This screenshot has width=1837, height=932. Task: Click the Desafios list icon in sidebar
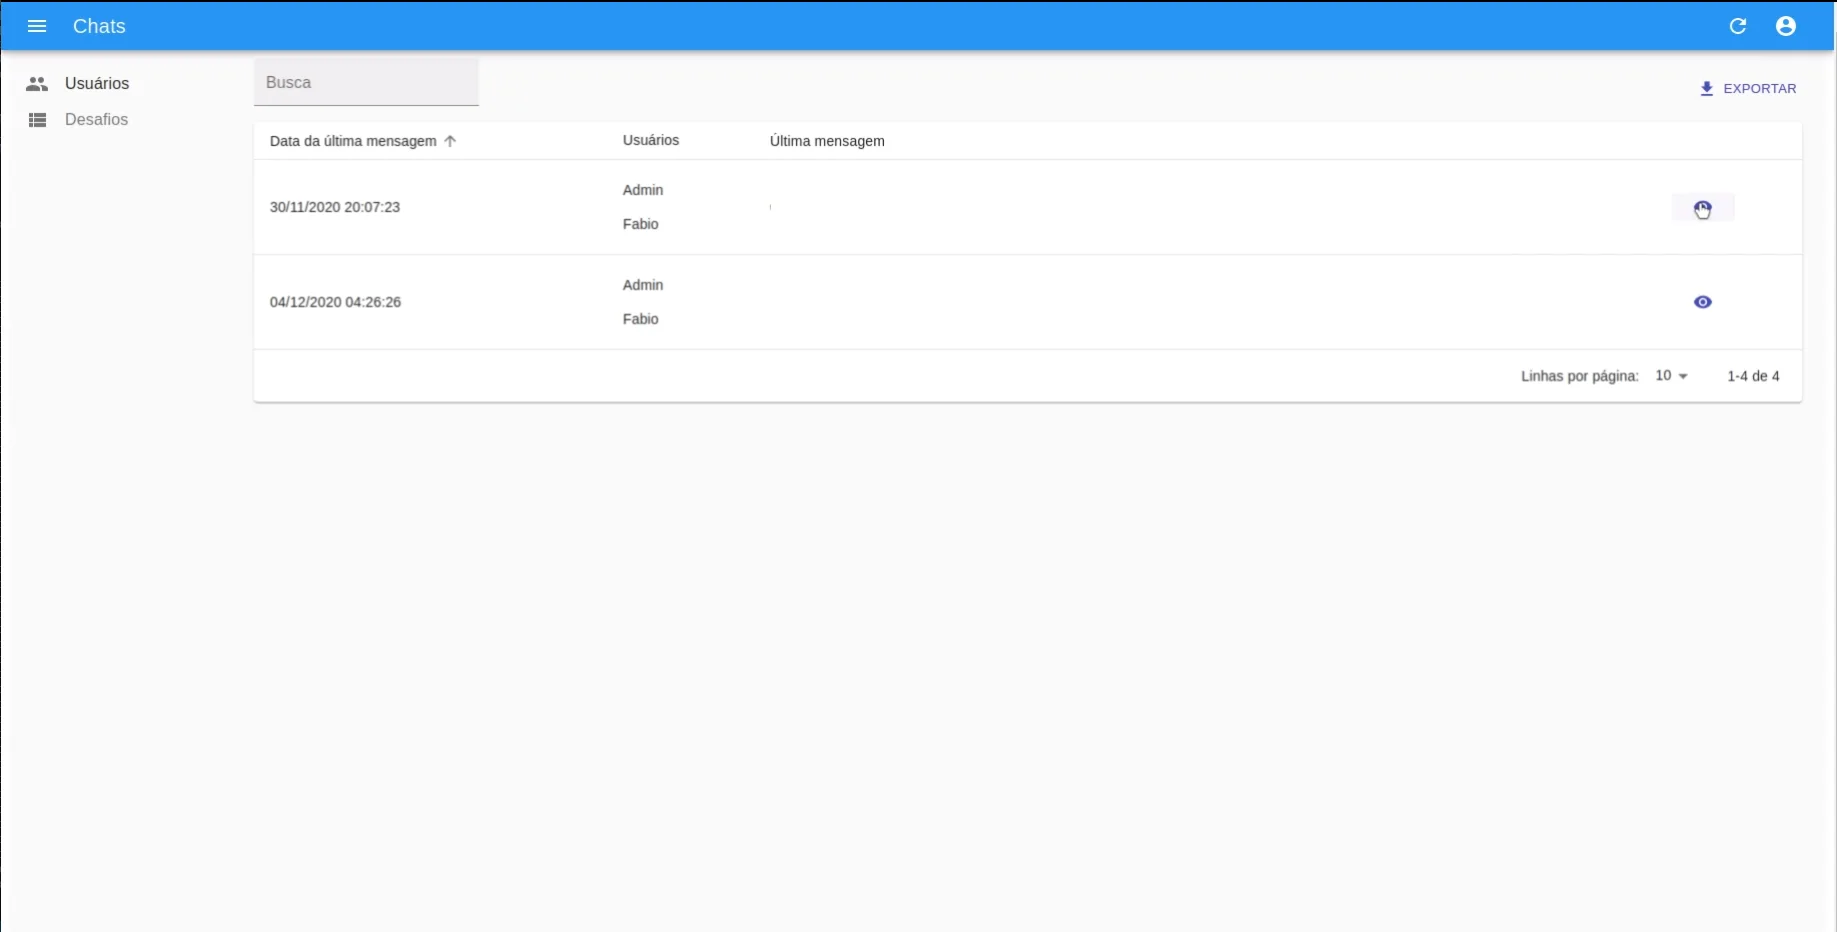tap(37, 120)
